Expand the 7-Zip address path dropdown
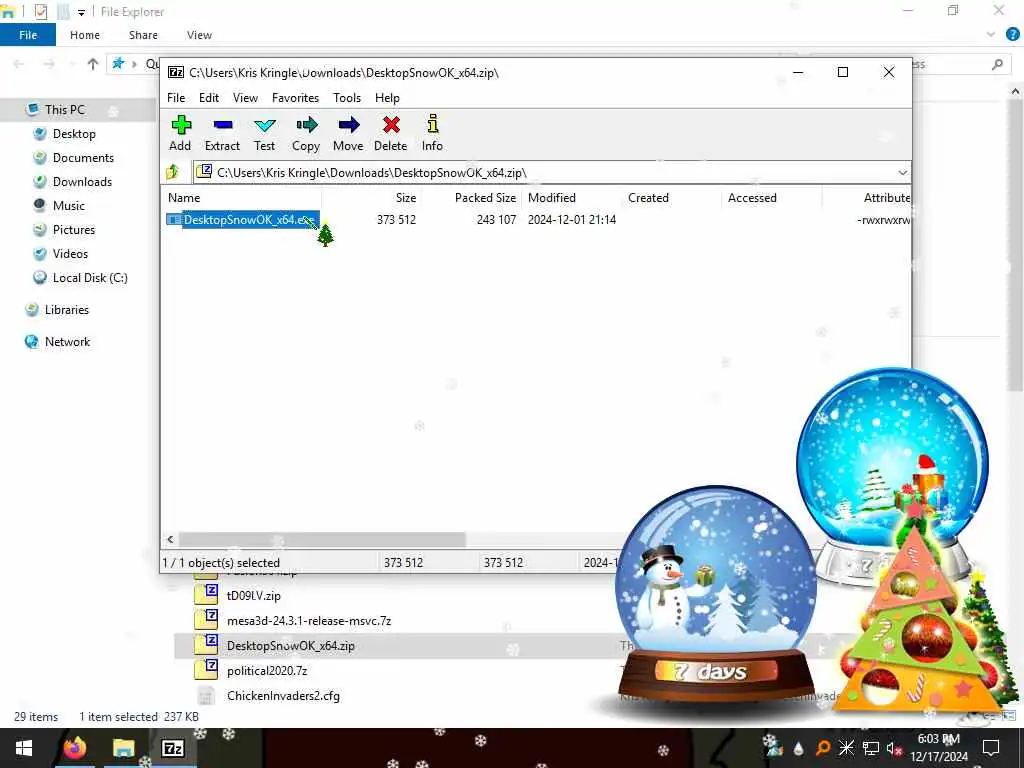The width and height of the screenshot is (1024, 768). [x=903, y=173]
